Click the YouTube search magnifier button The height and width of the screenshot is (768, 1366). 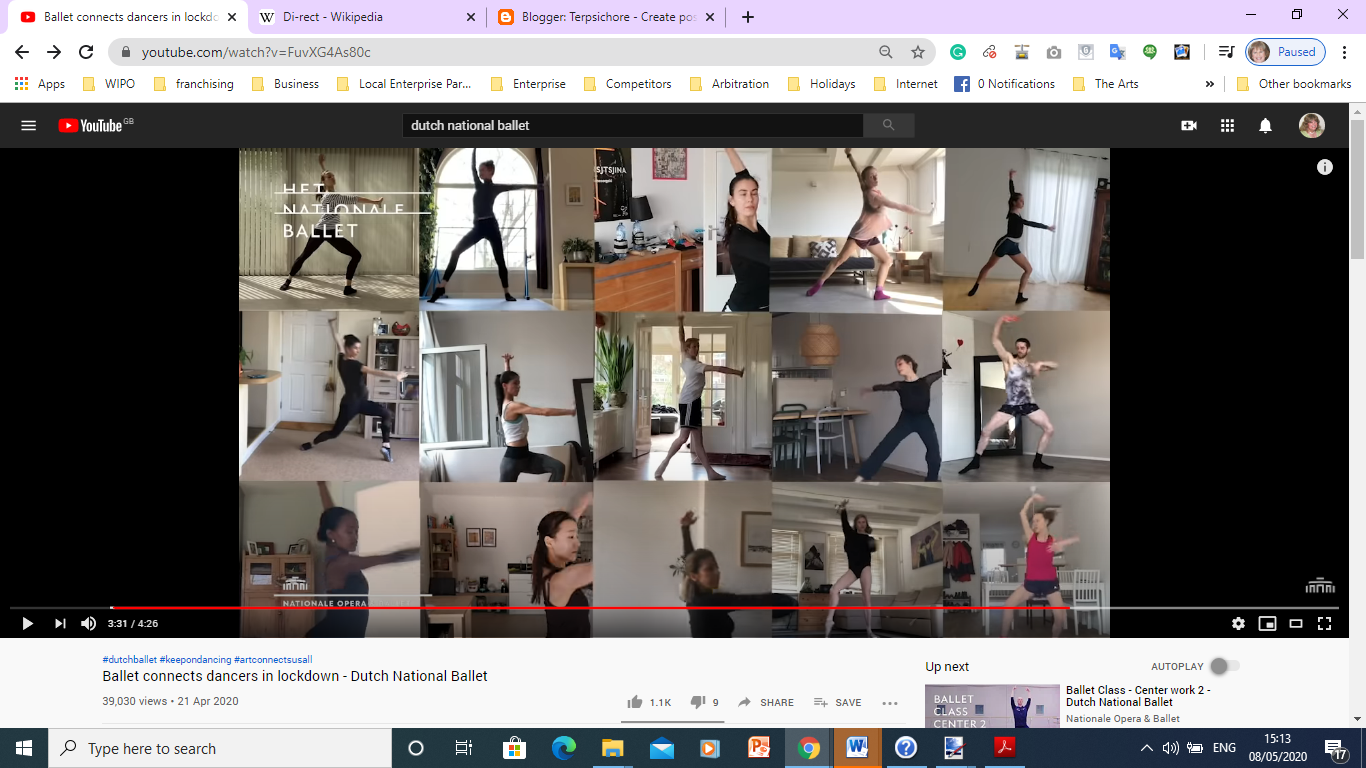tap(888, 125)
